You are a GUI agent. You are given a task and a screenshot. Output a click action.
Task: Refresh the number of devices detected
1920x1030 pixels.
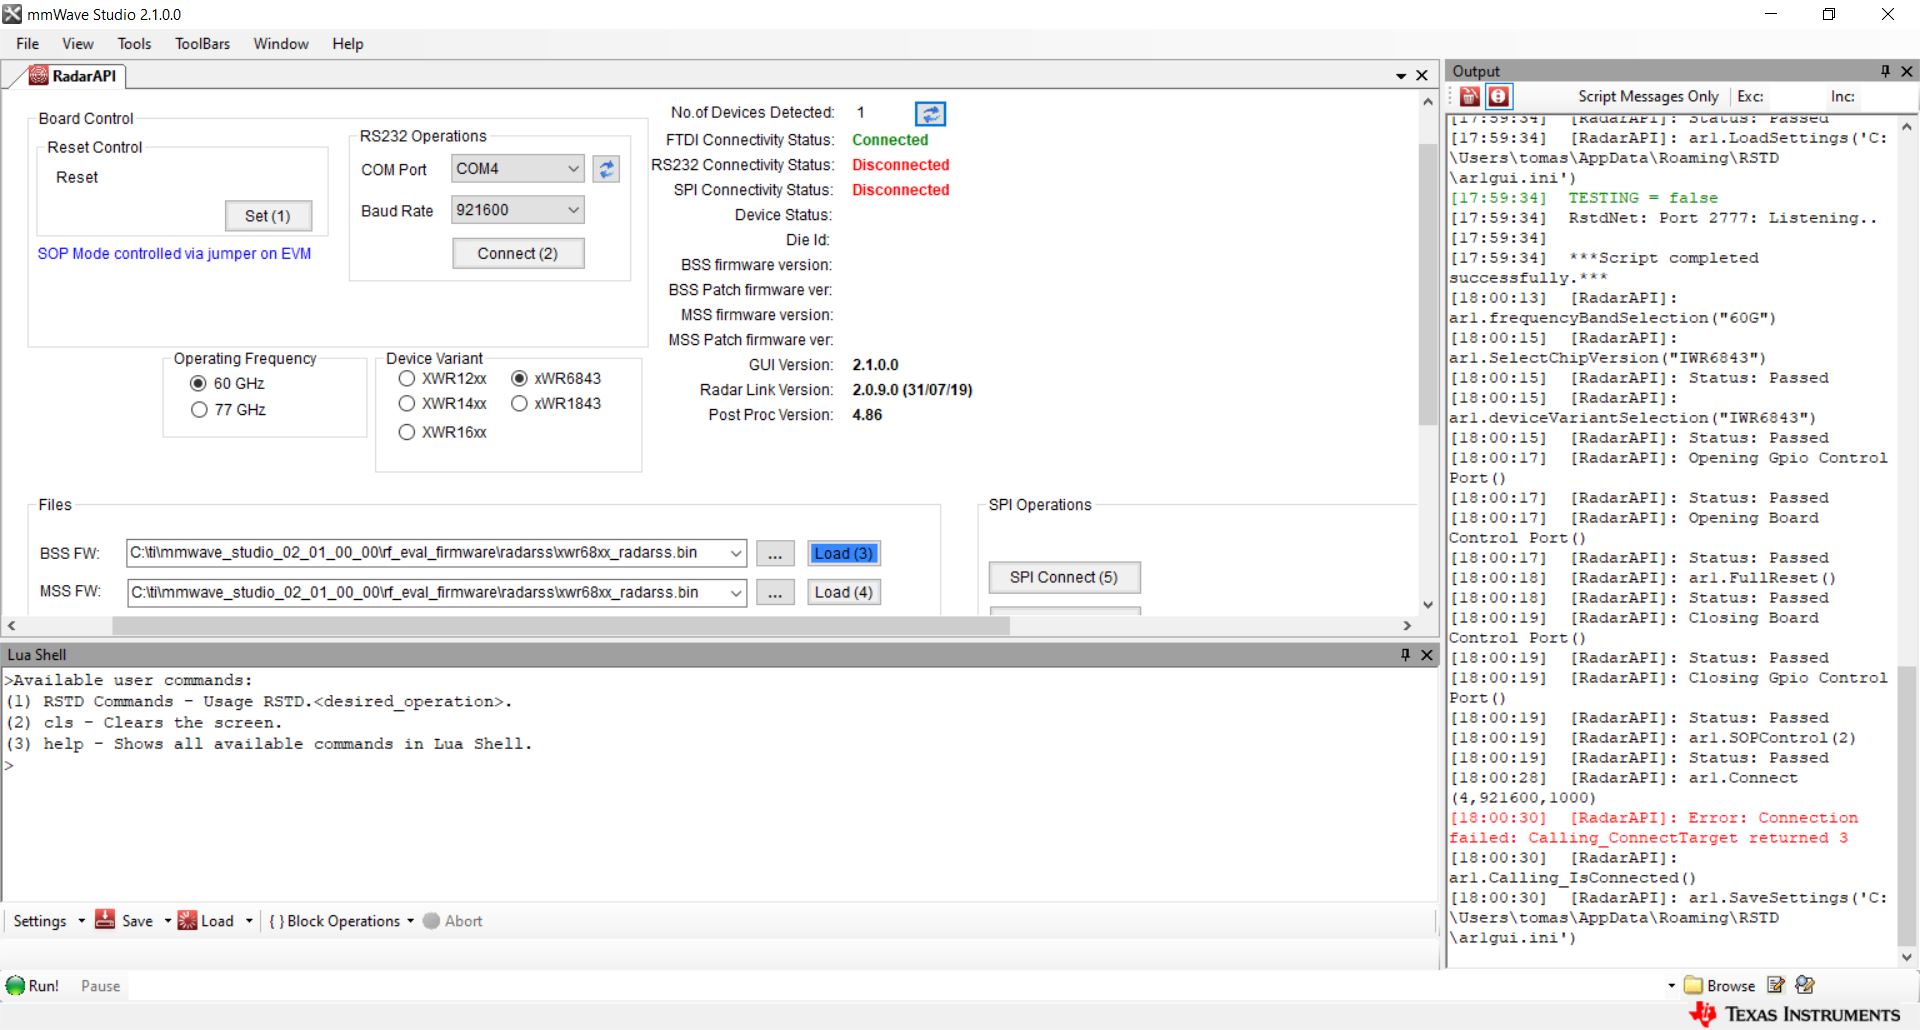(x=930, y=114)
